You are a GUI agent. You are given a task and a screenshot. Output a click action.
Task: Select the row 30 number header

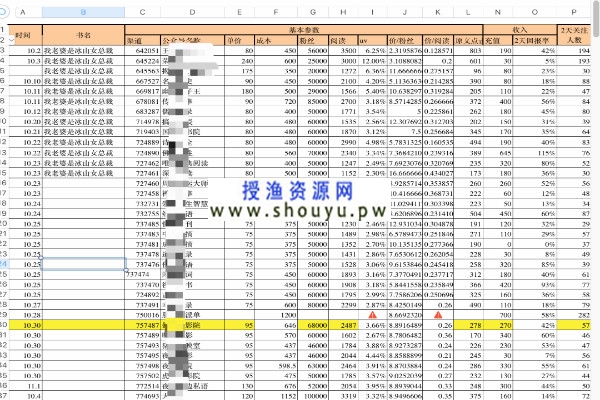tap(4, 325)
